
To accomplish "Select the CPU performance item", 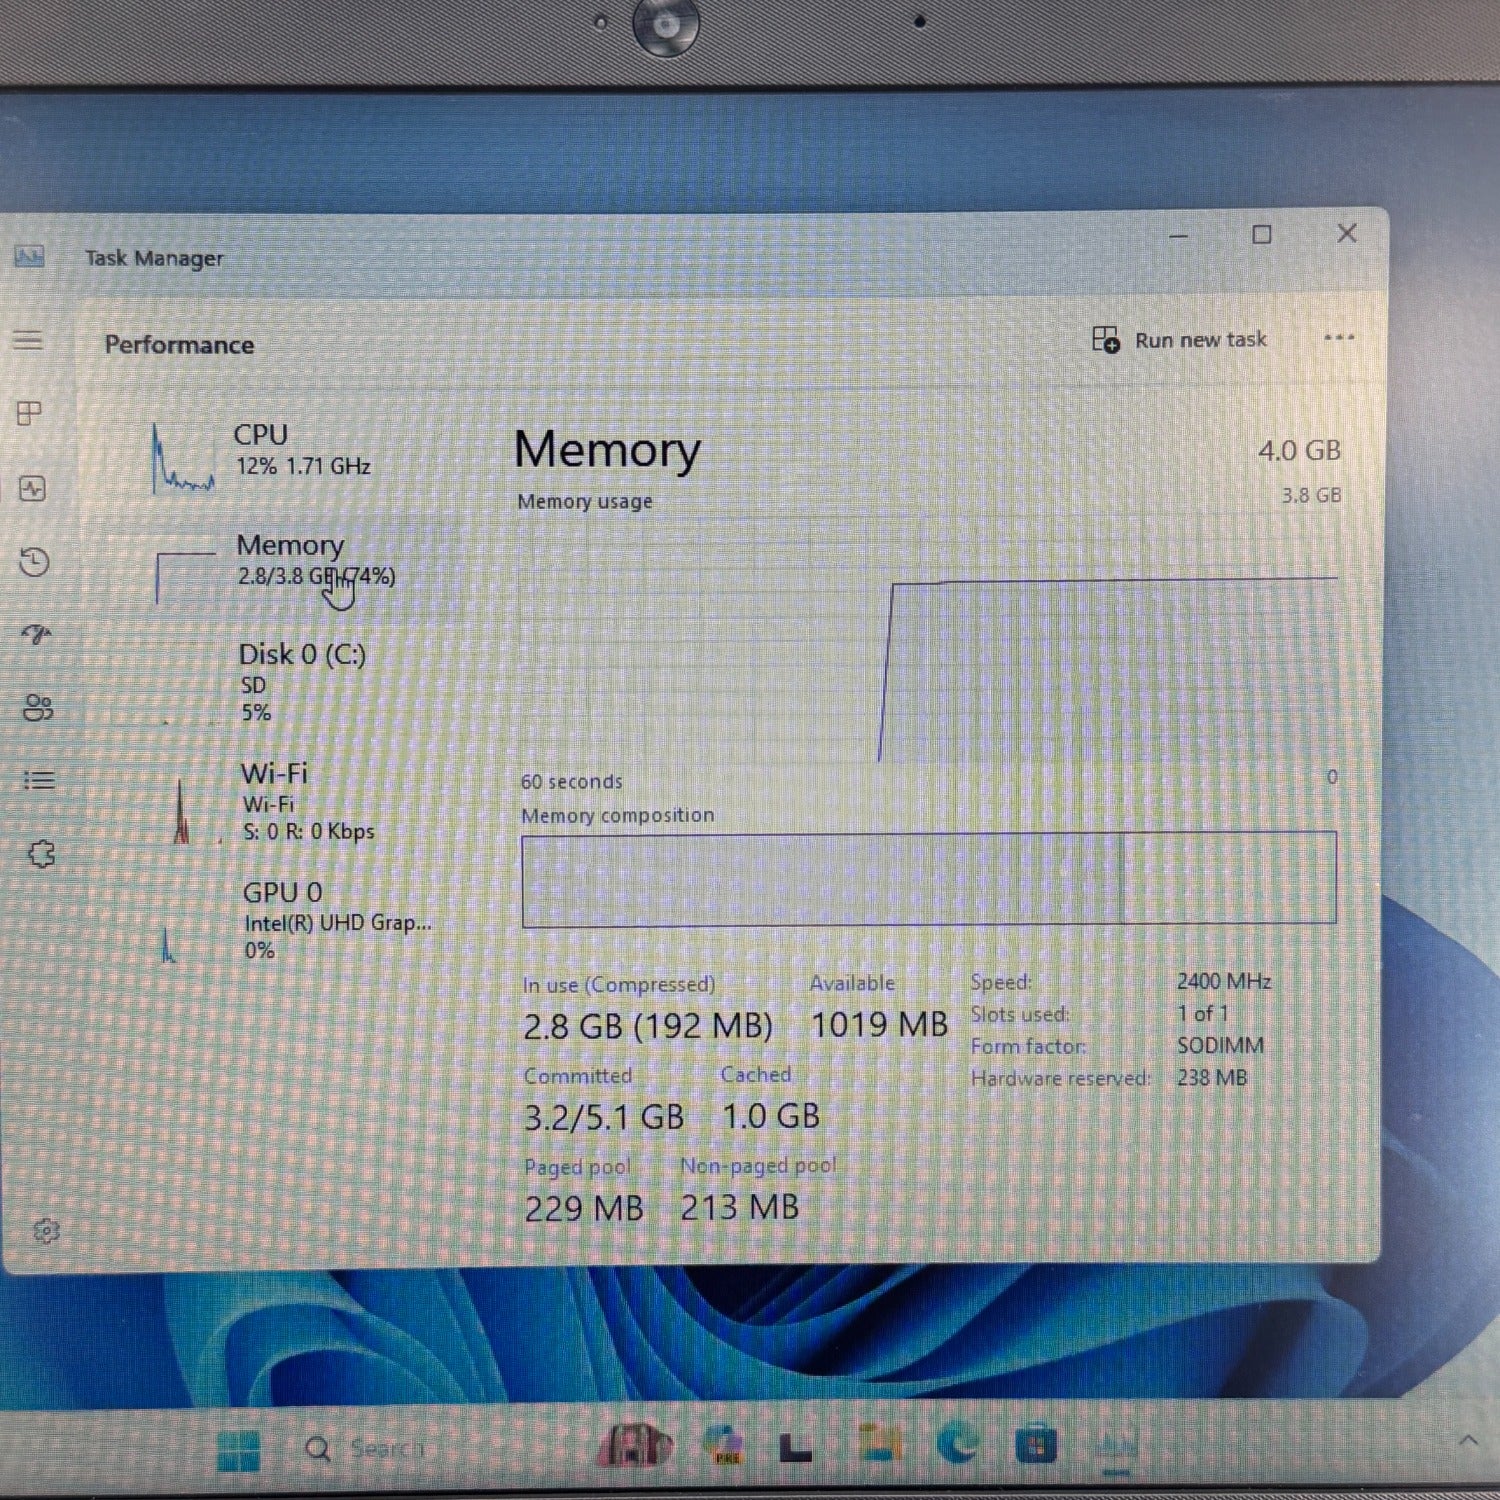I will pyautogui.click(x=290, y=453).
